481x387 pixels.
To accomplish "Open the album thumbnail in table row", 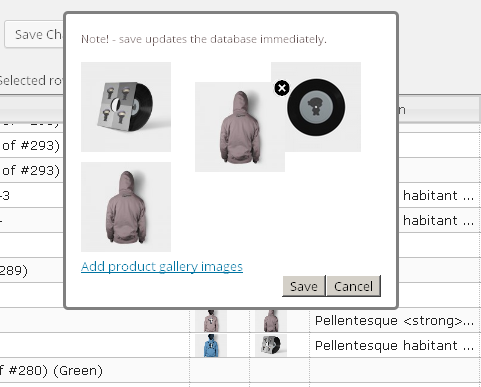I will [x=271, y=345].
